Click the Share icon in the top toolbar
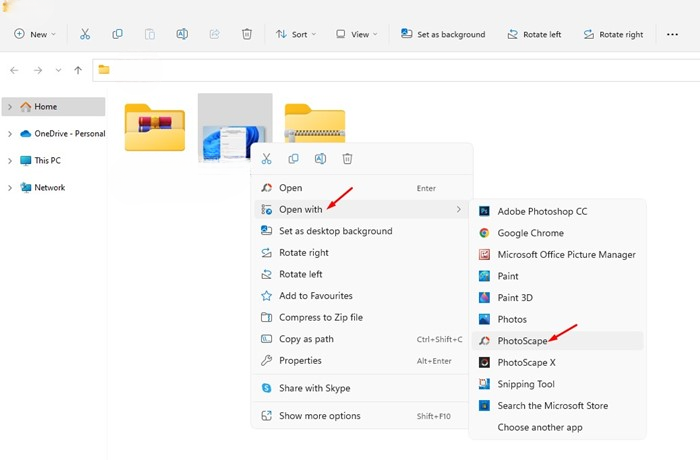The width and height of the screenshot is (700, 460). point(214,34)
